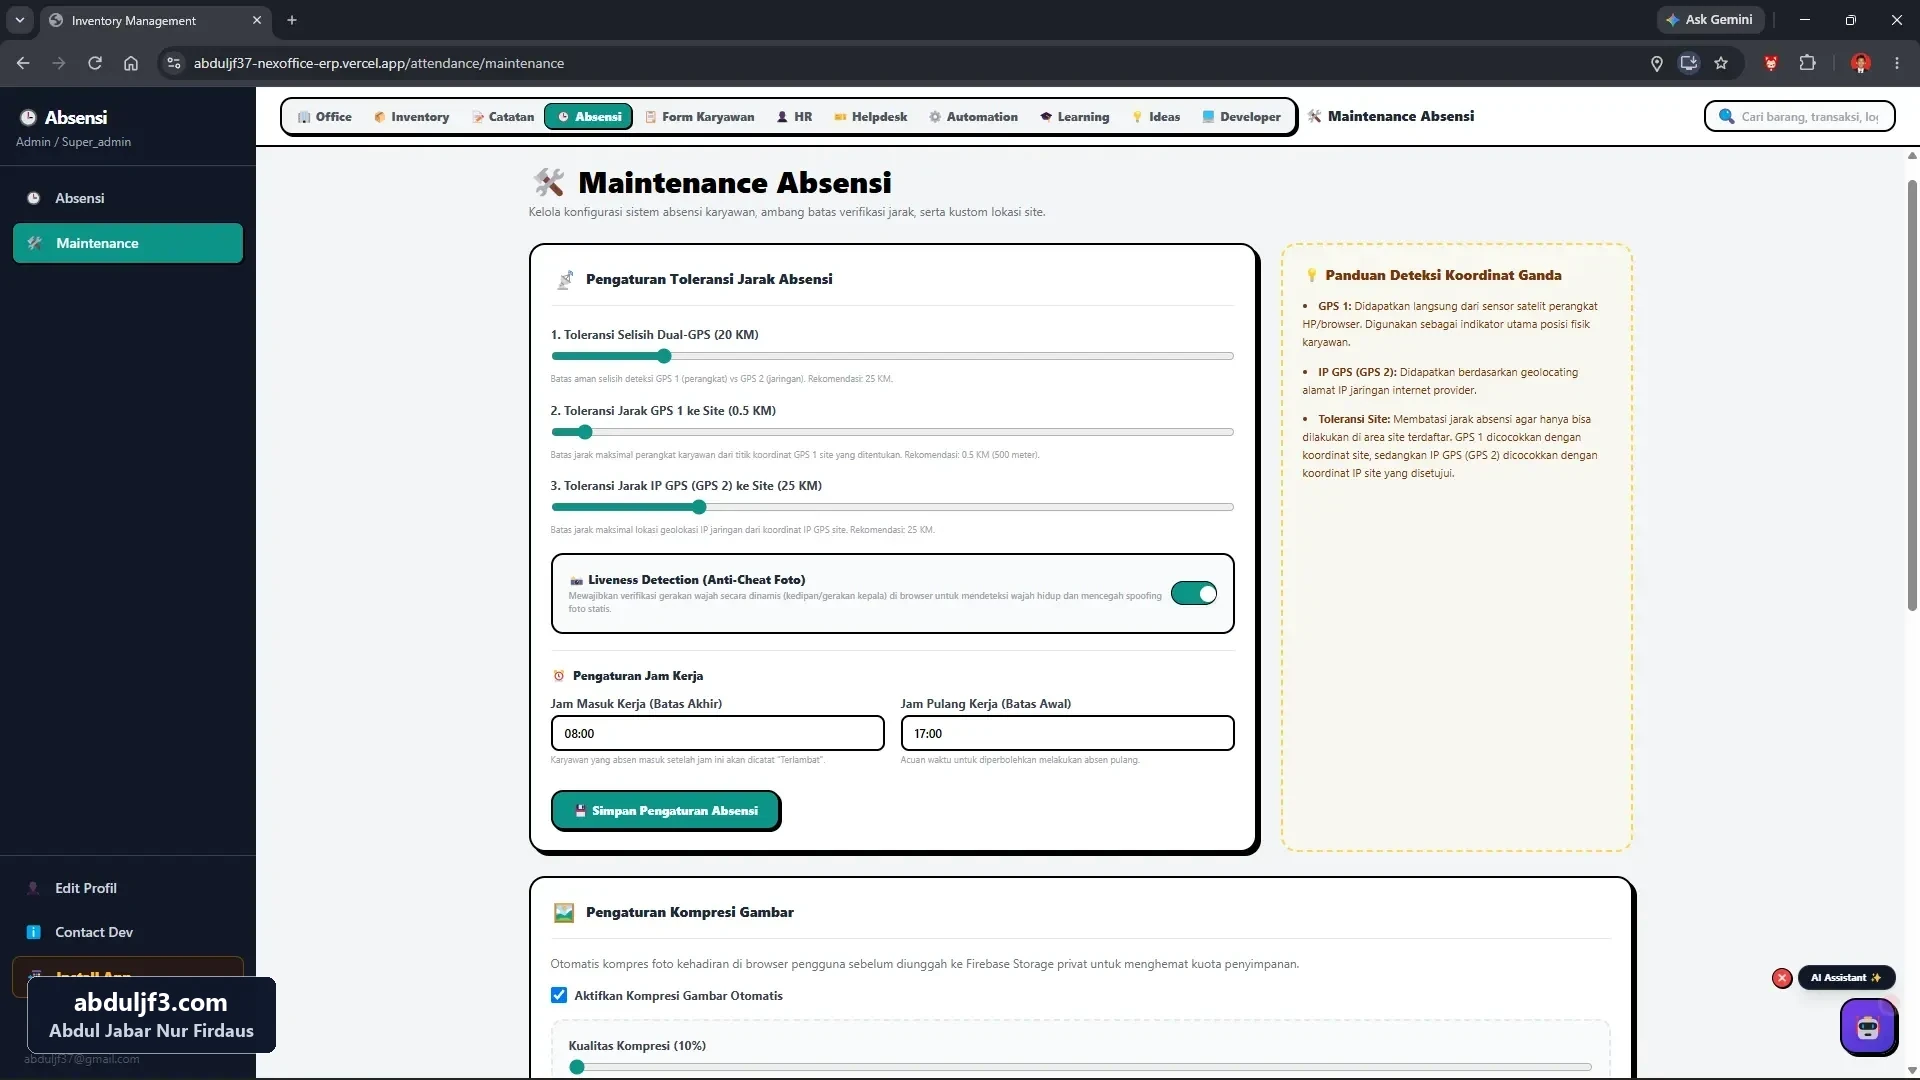Open the Developer tab
The image size is (1920, 1080).
coord(1241,117)
